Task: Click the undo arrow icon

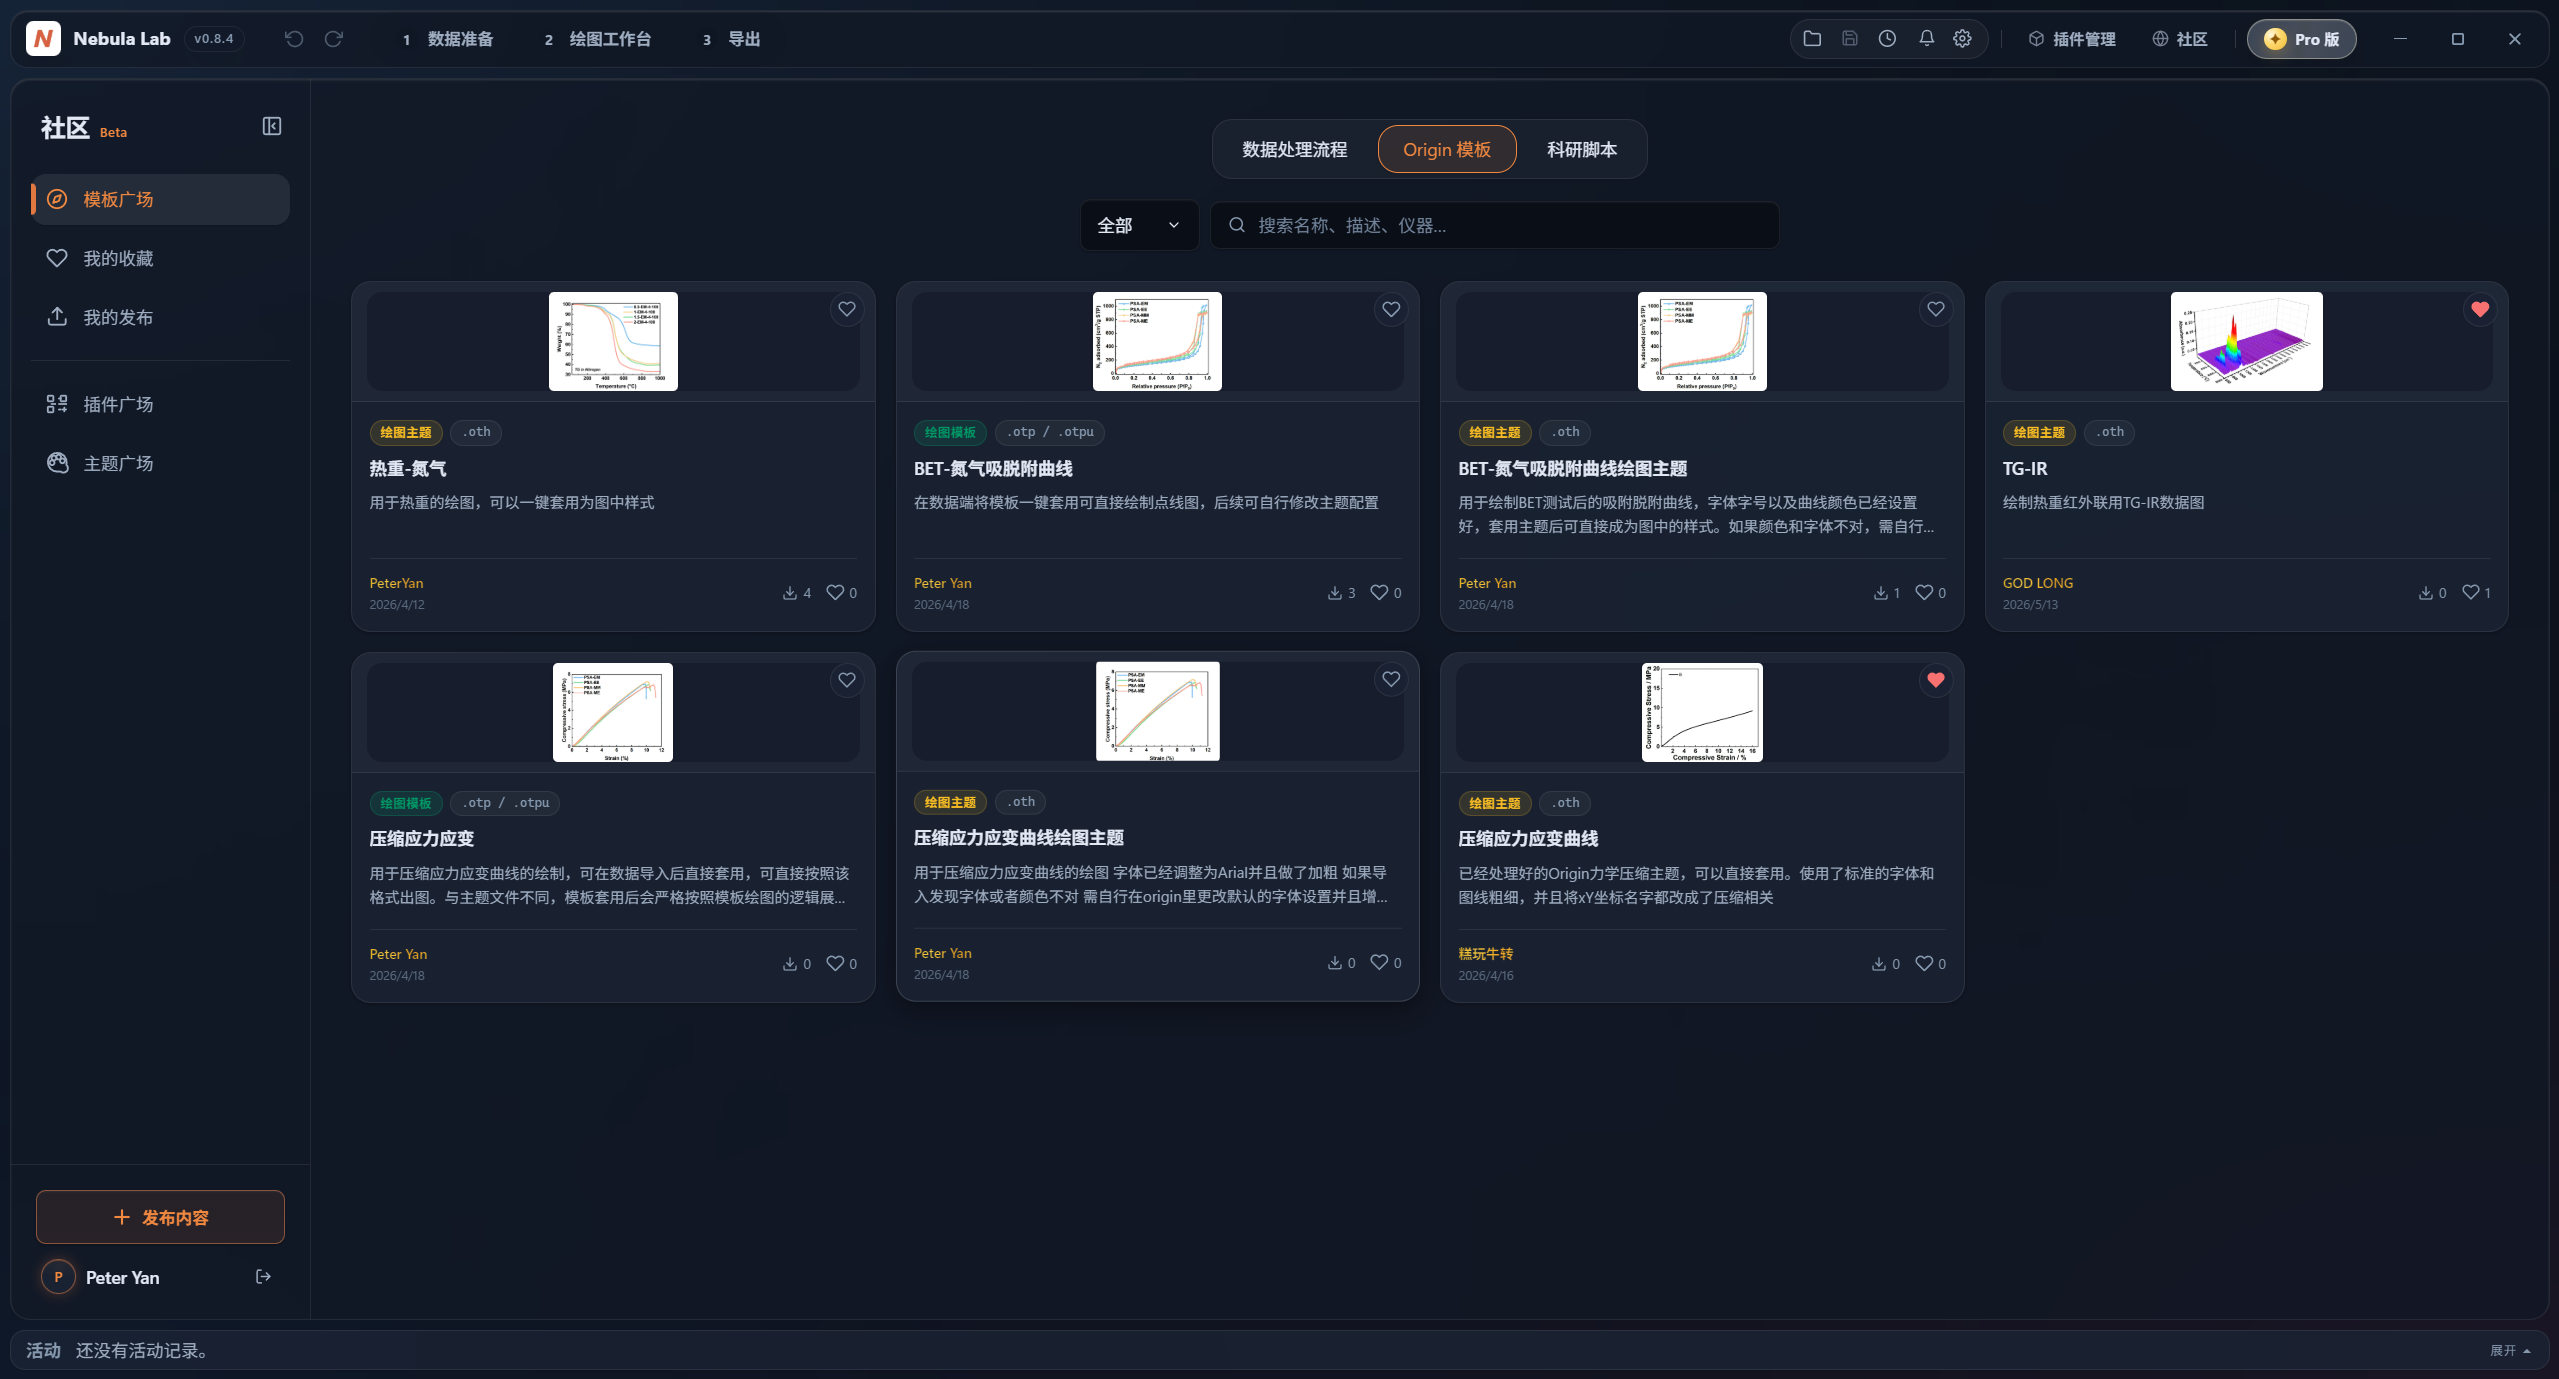Action: click(294, 39)
